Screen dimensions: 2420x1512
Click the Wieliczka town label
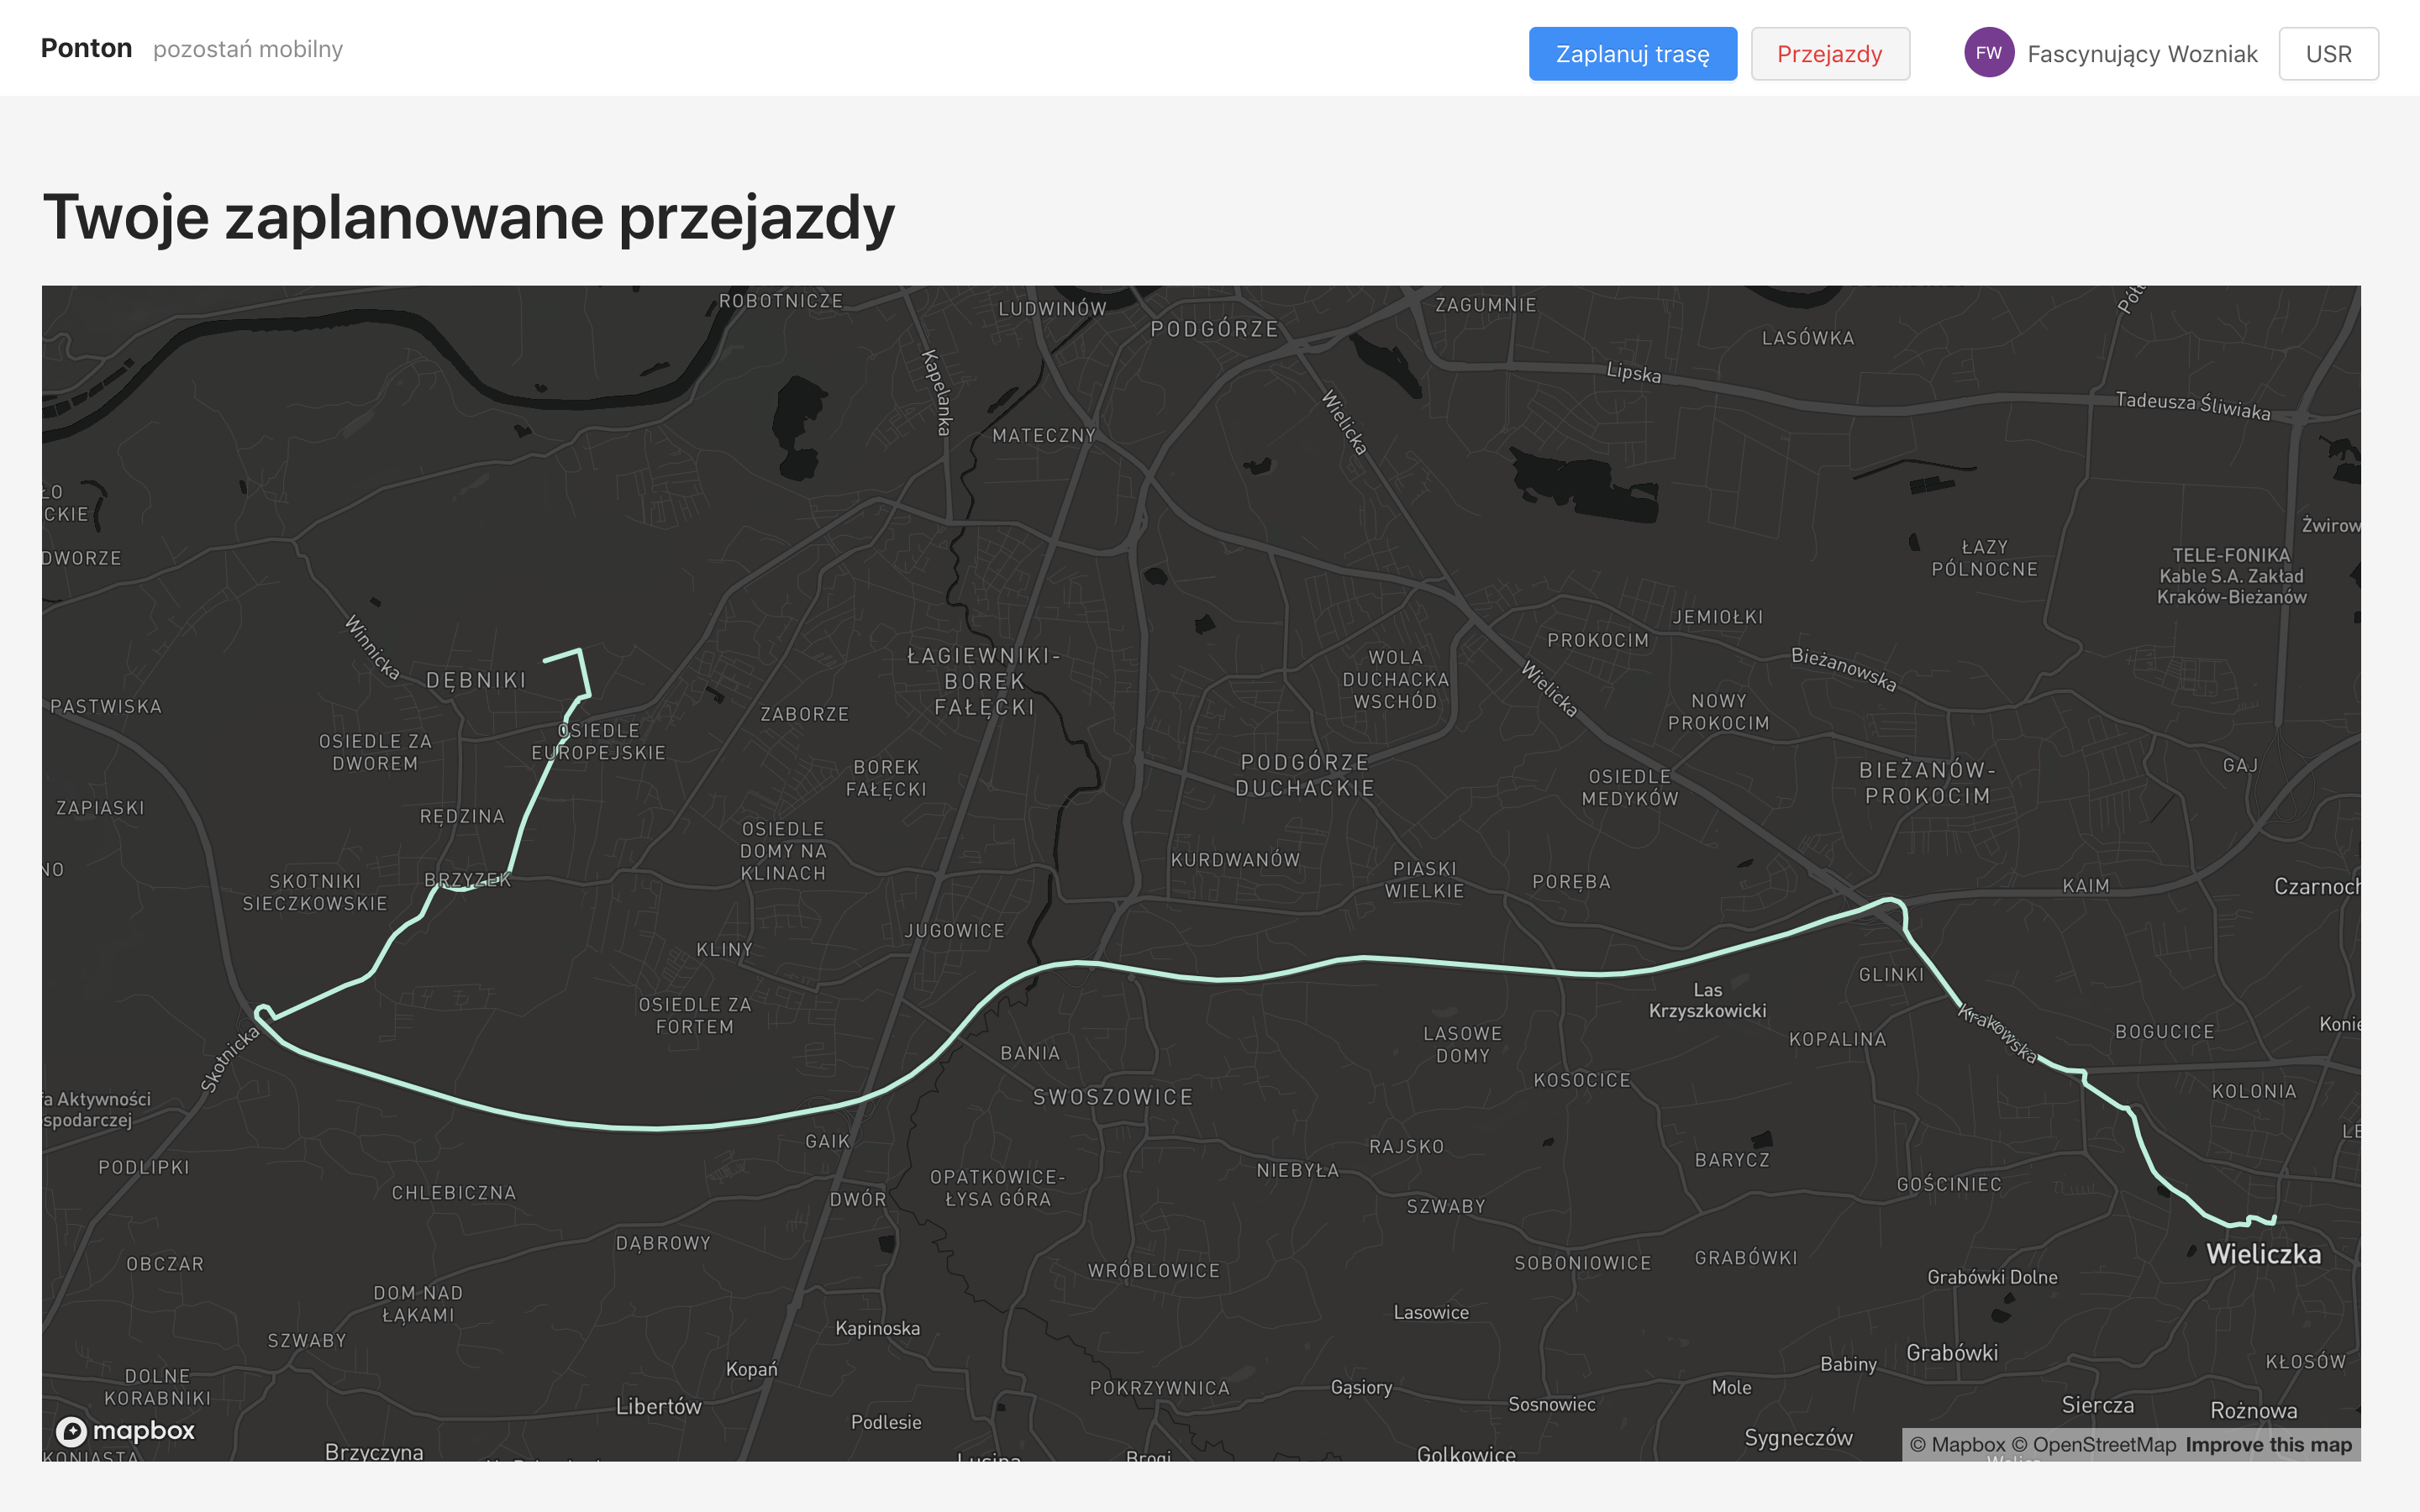point(2263,1254)
